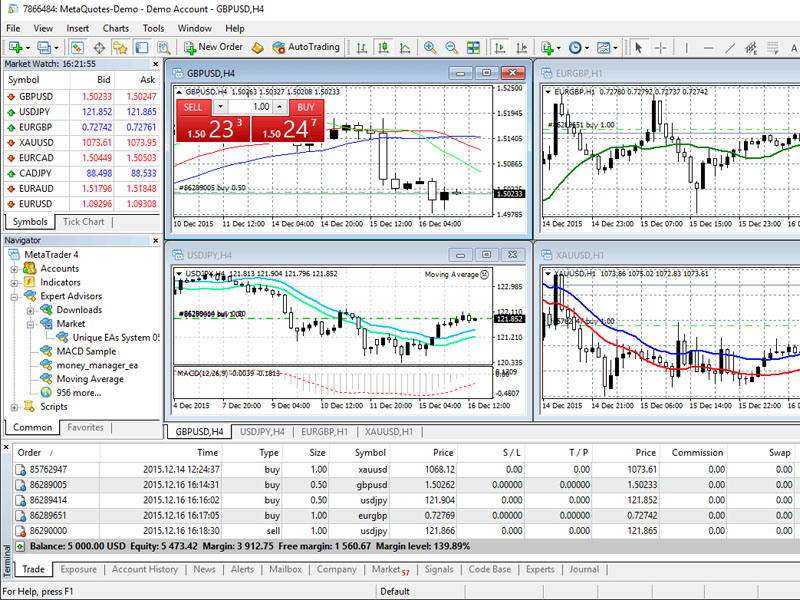Toggle the Data Window toolbar button

click(99, 47)
